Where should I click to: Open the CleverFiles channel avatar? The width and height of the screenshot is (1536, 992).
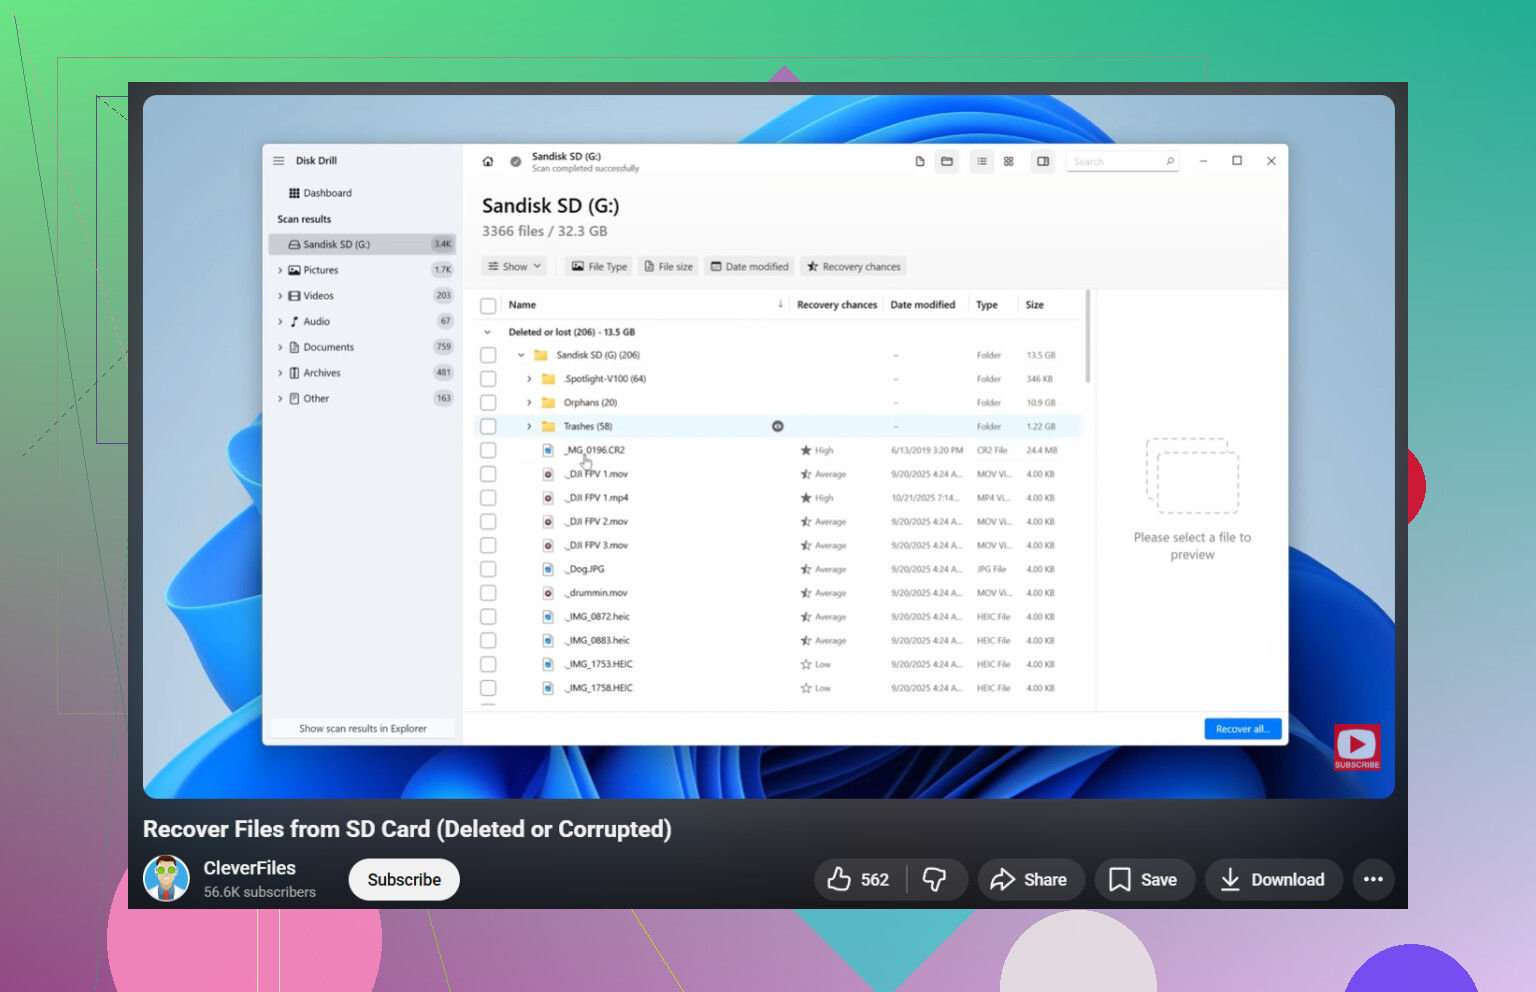click(x=167, y=879)
